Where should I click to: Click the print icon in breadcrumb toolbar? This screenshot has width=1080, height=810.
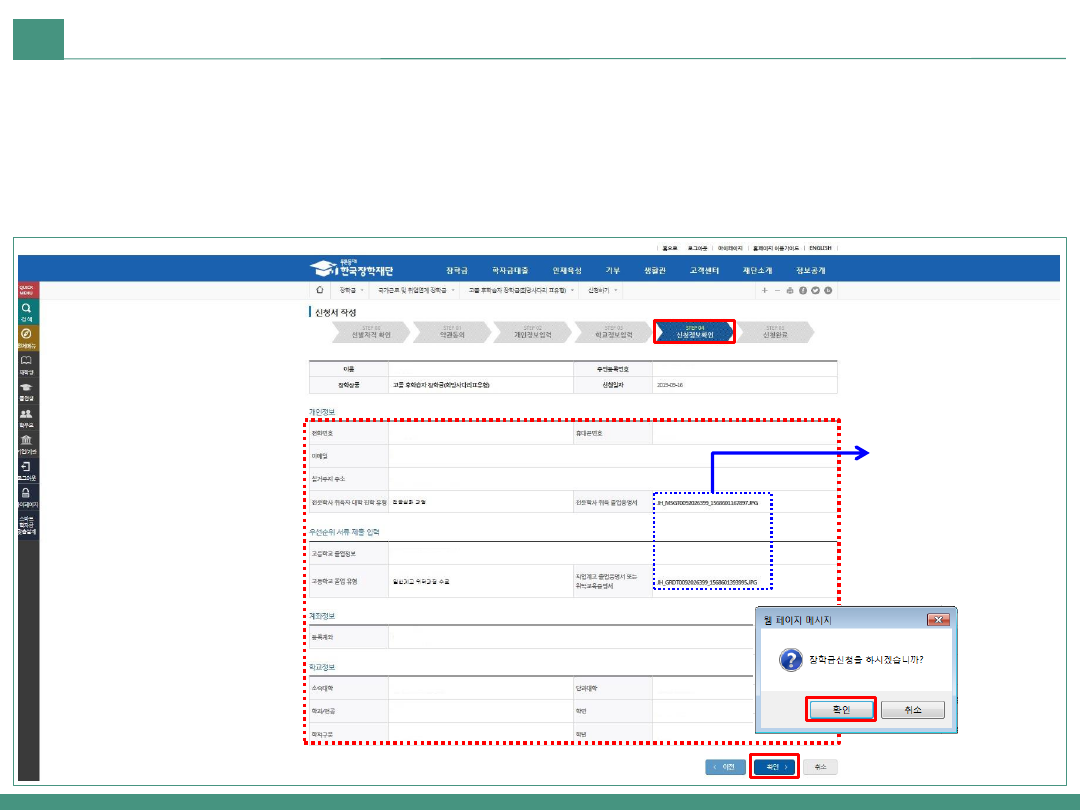click(790, 290)
